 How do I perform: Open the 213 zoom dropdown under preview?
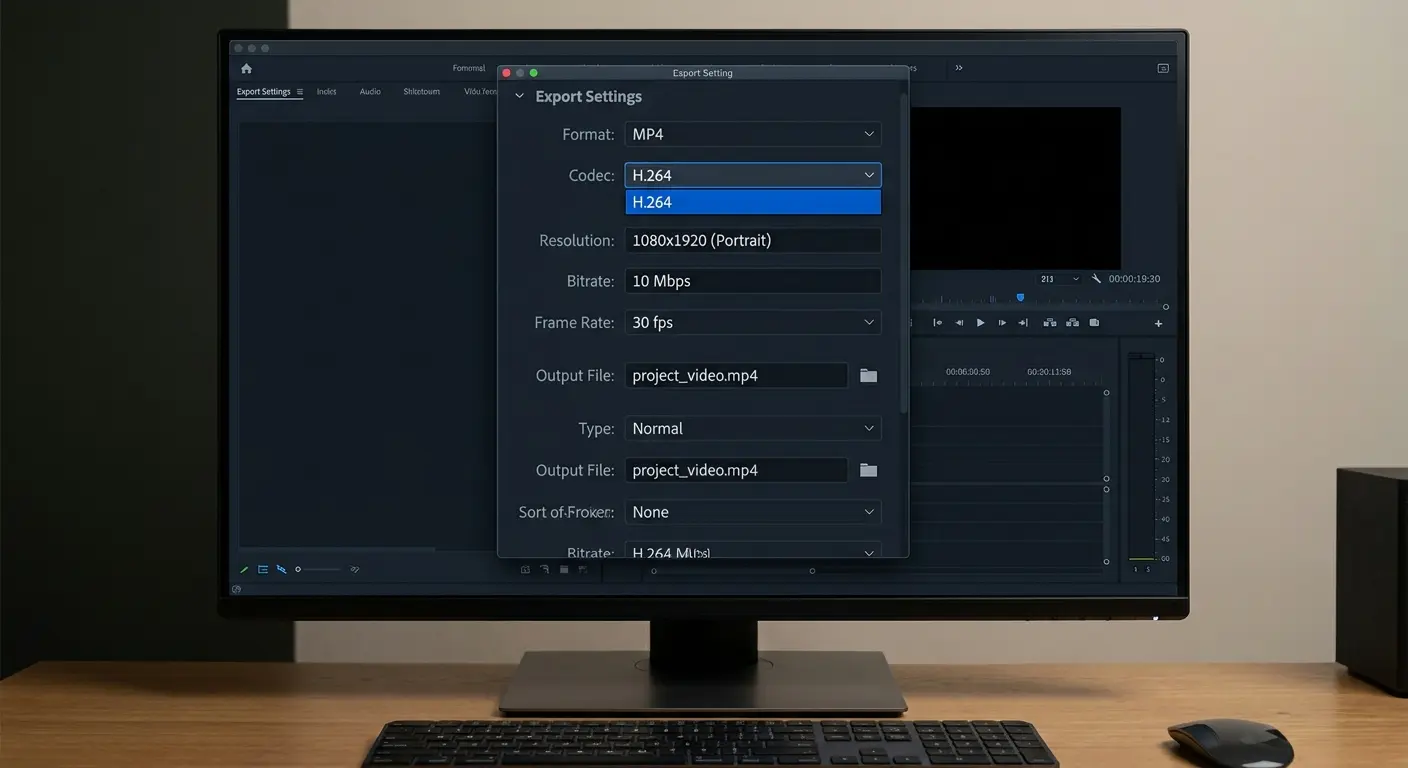point(1059,279)
